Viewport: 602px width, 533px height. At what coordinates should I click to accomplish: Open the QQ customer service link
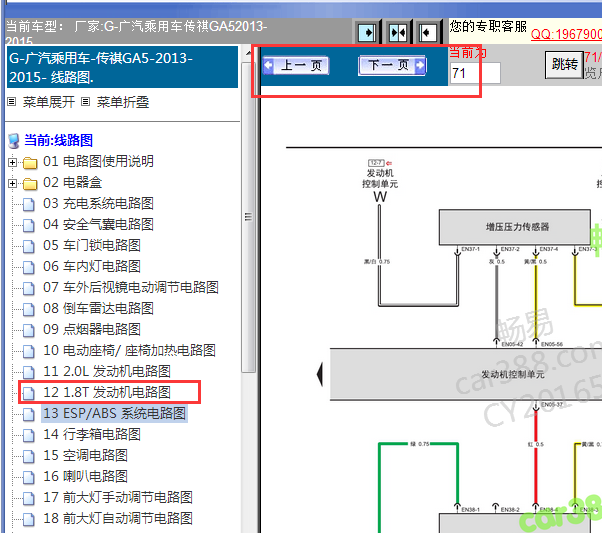pyautogui.click(x=566, y=34)
